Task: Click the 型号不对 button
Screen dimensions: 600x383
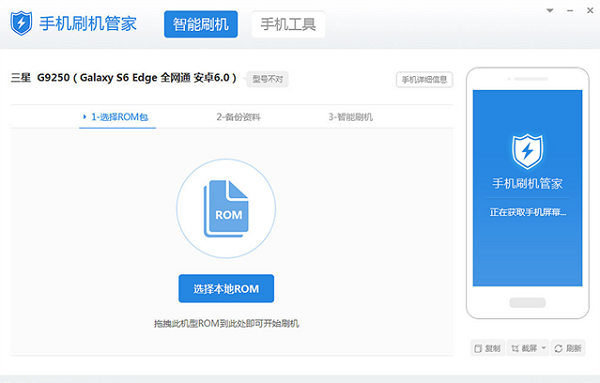Action: click(267, 79)
